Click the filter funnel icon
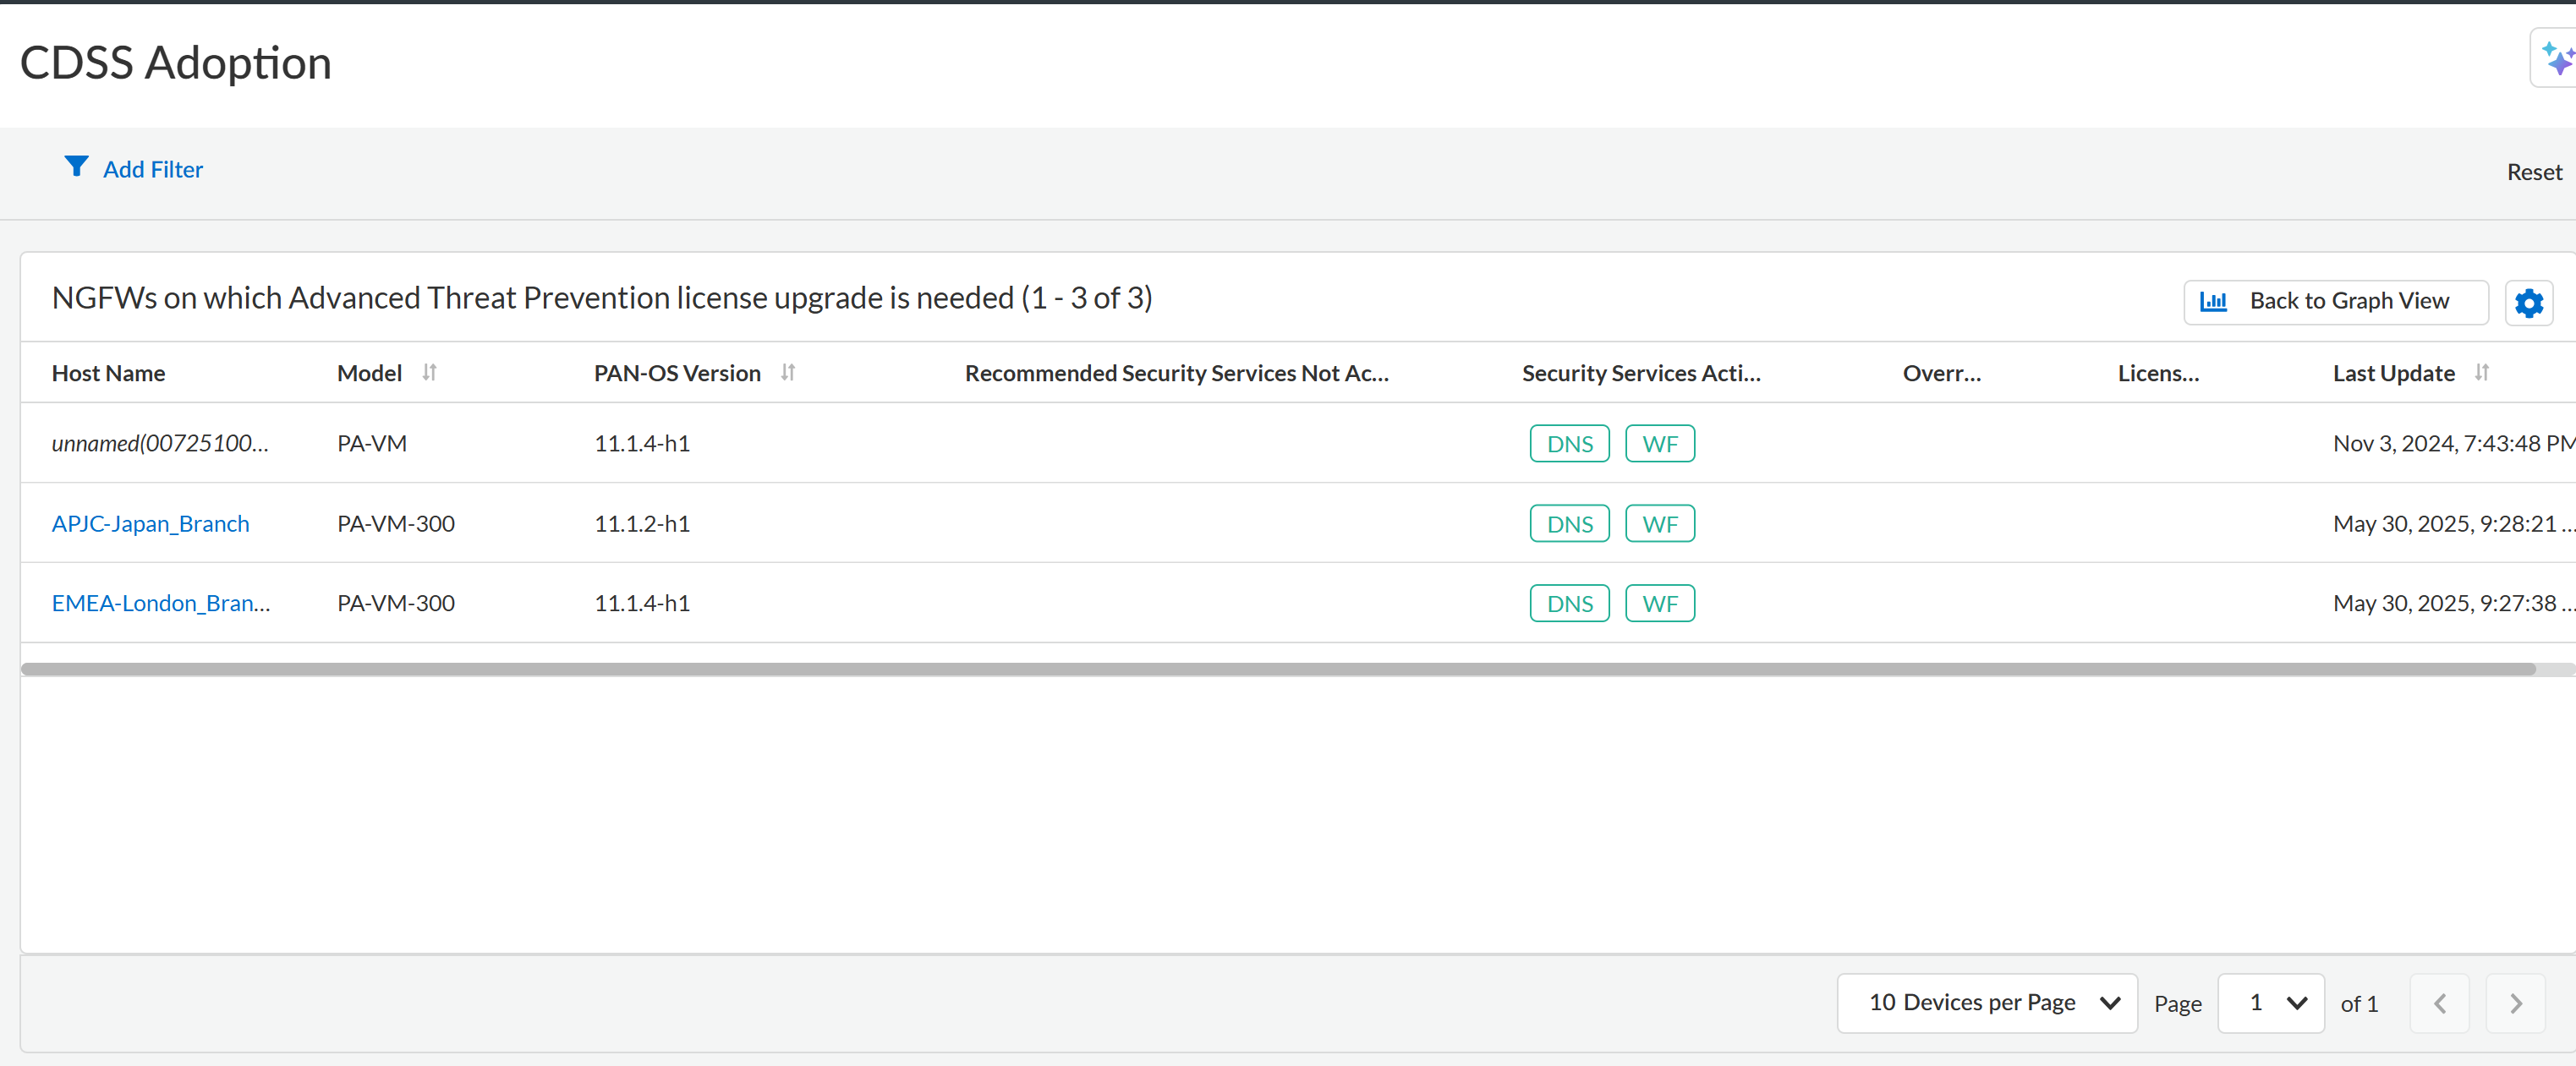2576x1066 pixels. pos(76,166)
